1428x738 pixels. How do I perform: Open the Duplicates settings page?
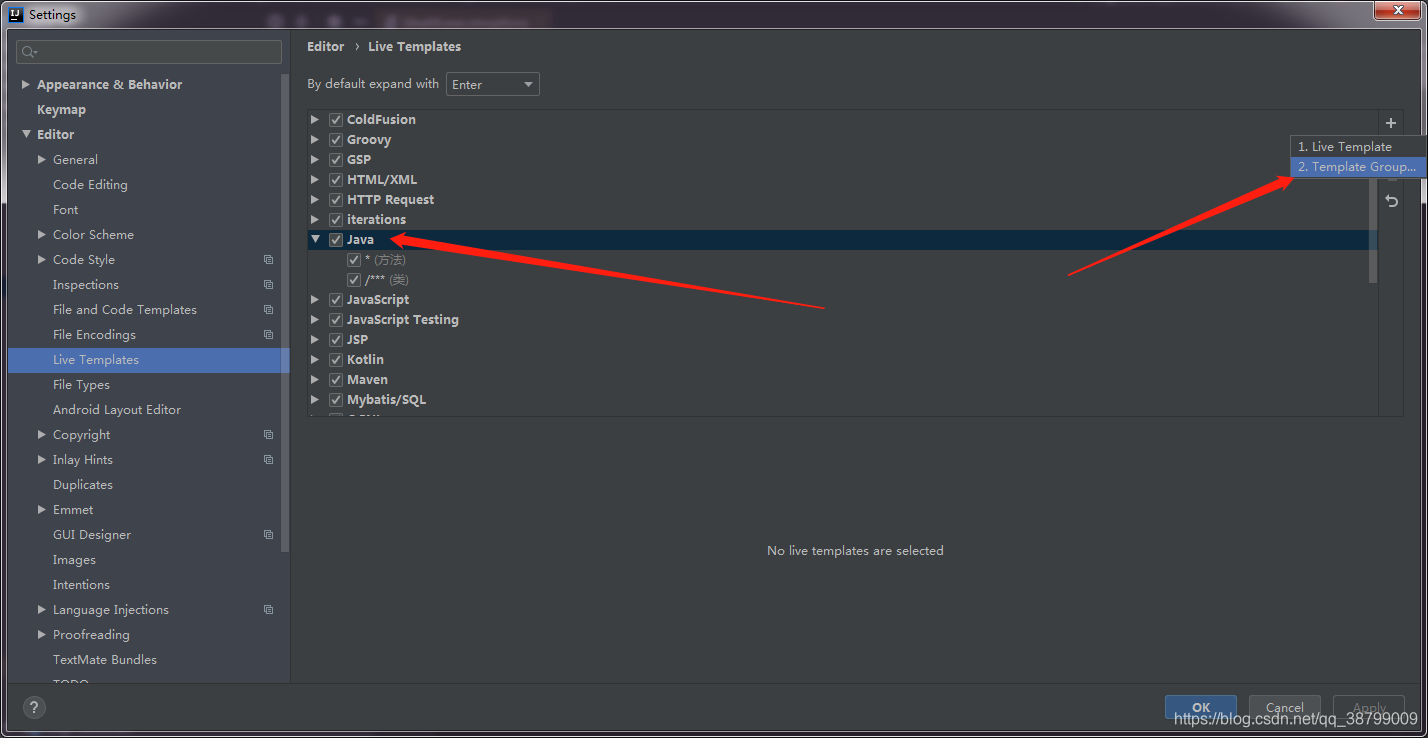click(x=83, y=485)
